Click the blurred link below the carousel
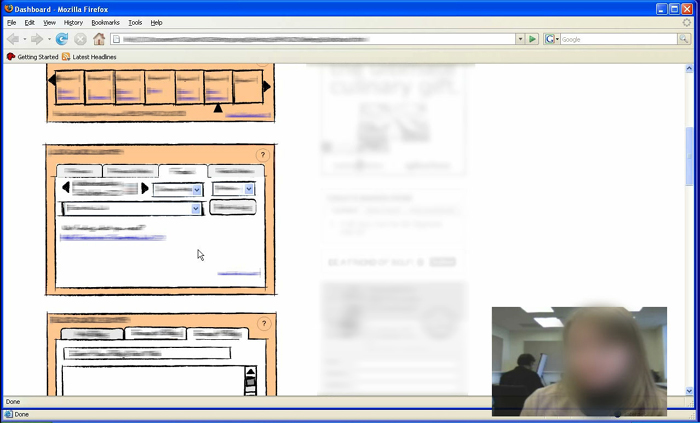700x423 pixels. (x=248, y=116)
